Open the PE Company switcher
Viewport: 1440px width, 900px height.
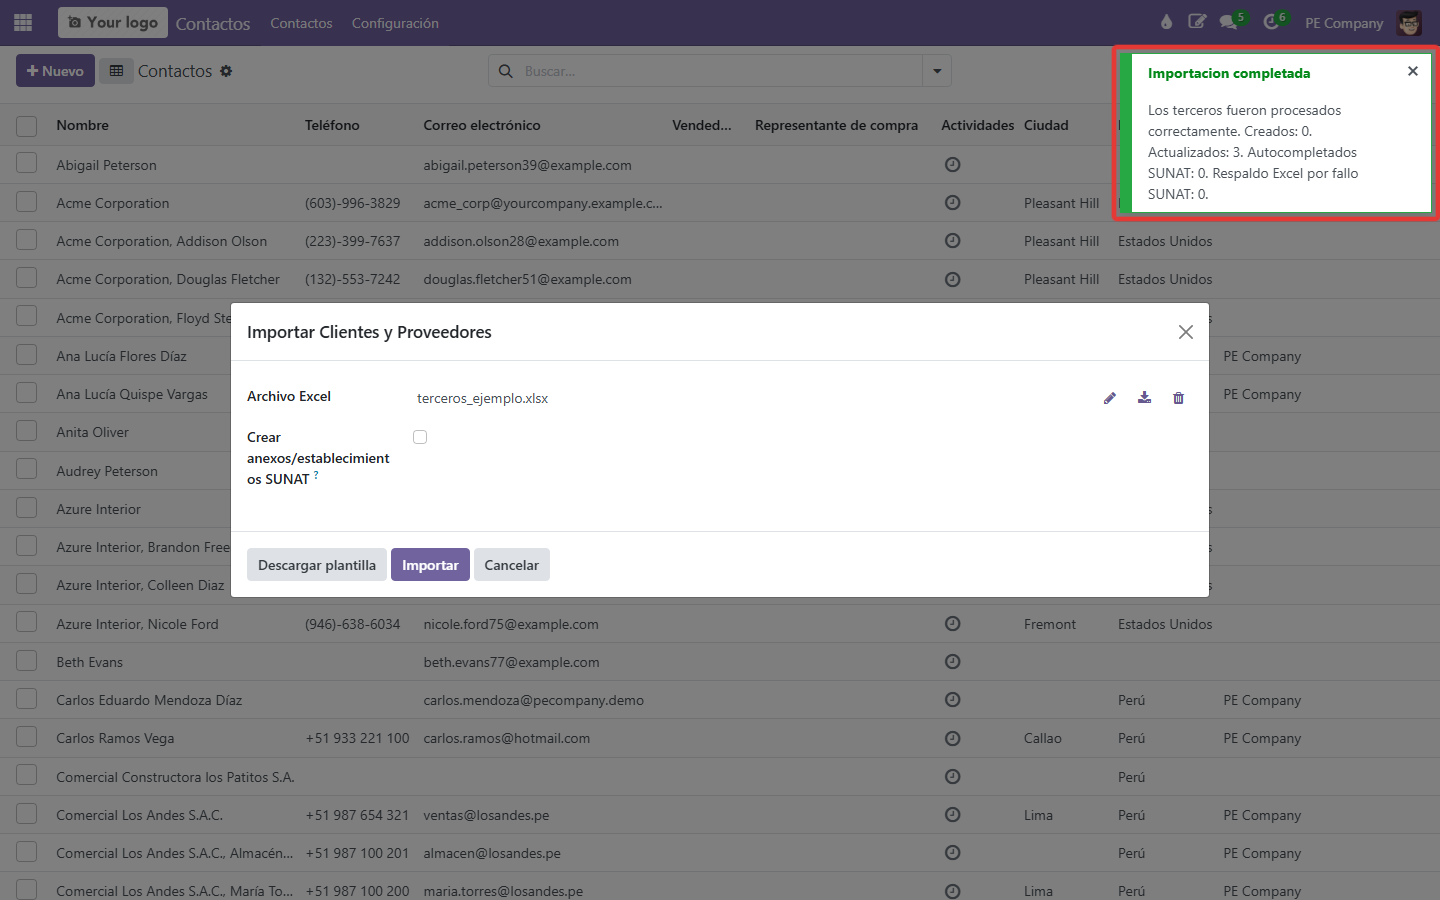[x=1344, y=23]
